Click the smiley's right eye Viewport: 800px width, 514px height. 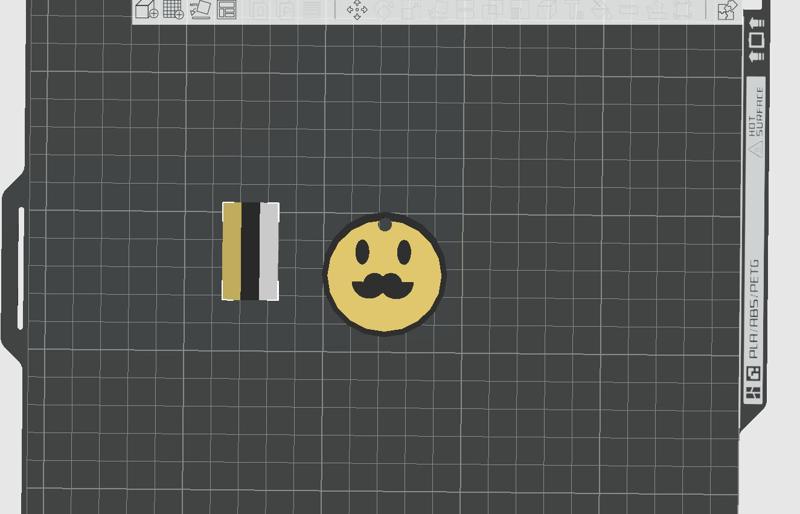tap(404, 252)
